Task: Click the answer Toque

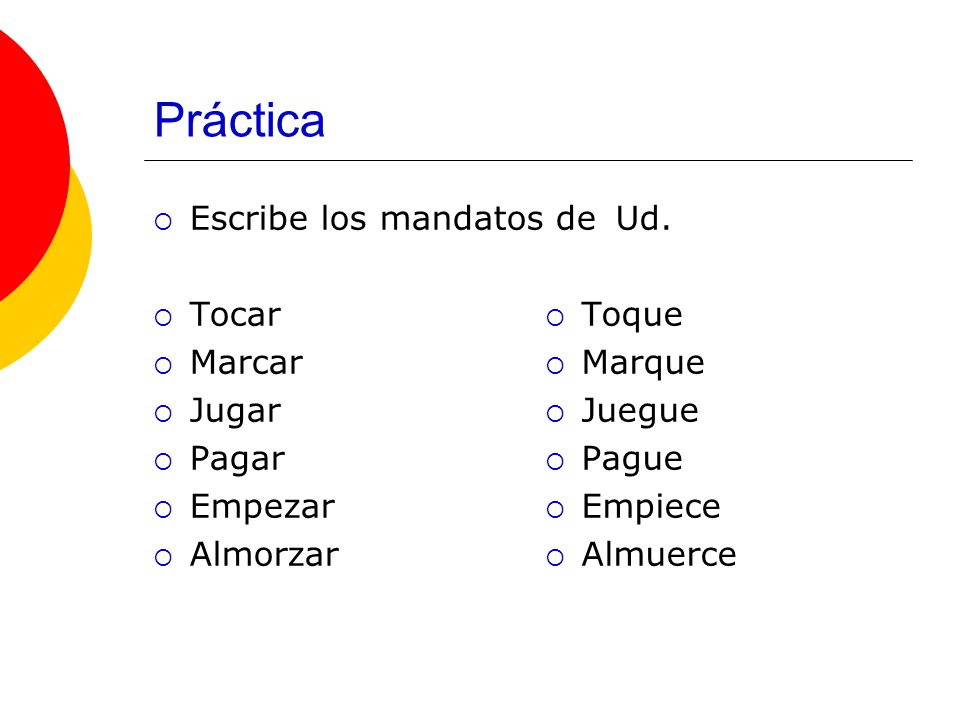Action: tap(632, 316)
